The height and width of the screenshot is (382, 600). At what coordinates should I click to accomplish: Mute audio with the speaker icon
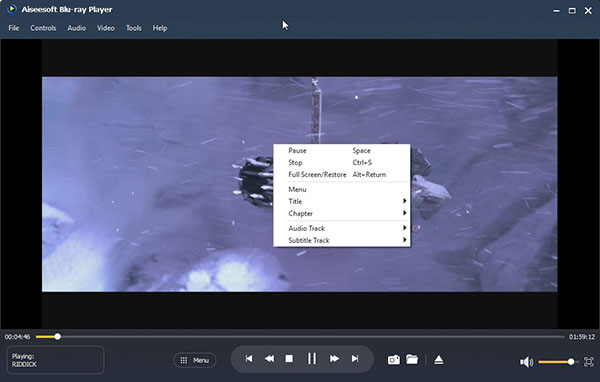coord(526,362)
